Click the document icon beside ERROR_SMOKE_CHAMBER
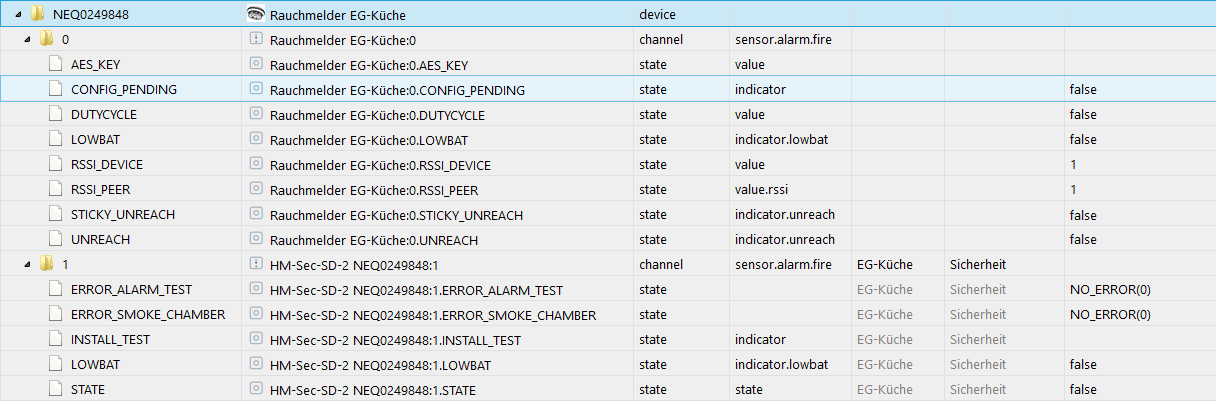 coord(56,315)
